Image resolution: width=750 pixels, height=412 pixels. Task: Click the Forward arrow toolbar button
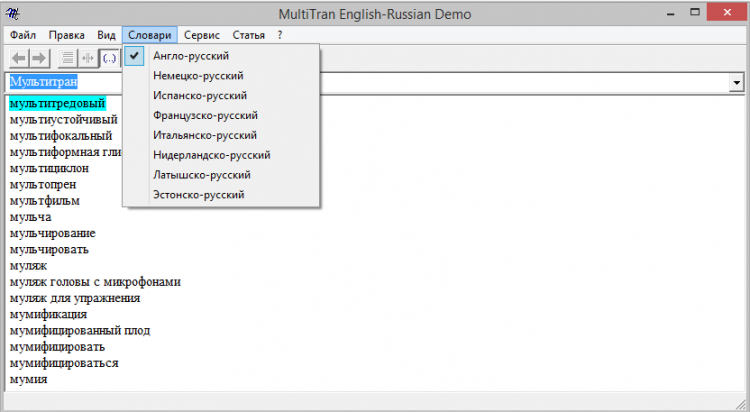point(39,58)
